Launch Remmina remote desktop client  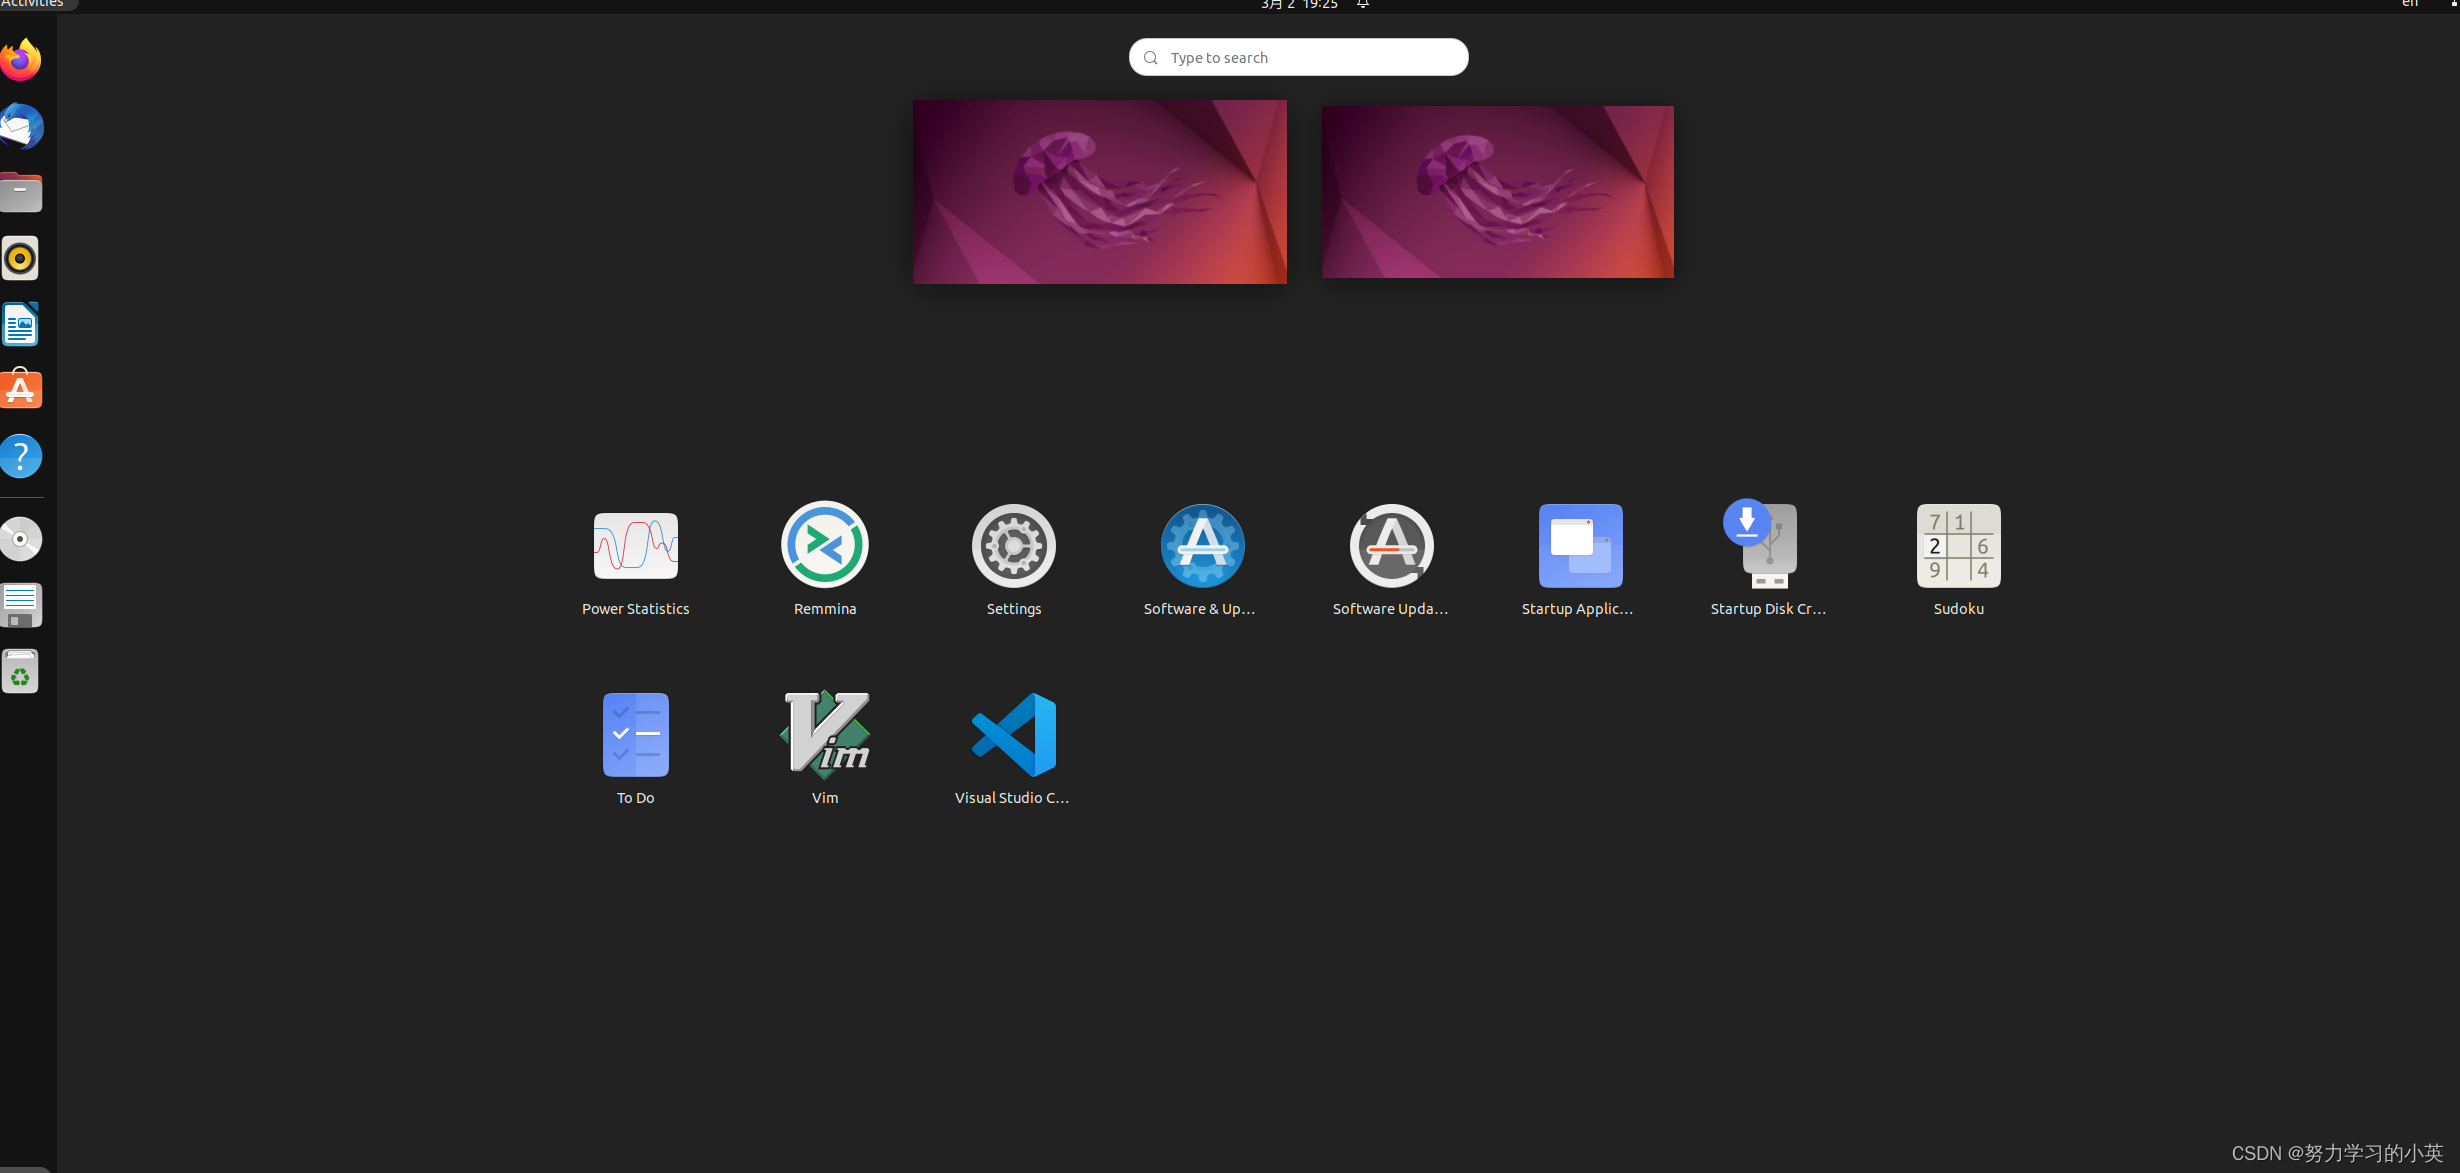point(824,547)
